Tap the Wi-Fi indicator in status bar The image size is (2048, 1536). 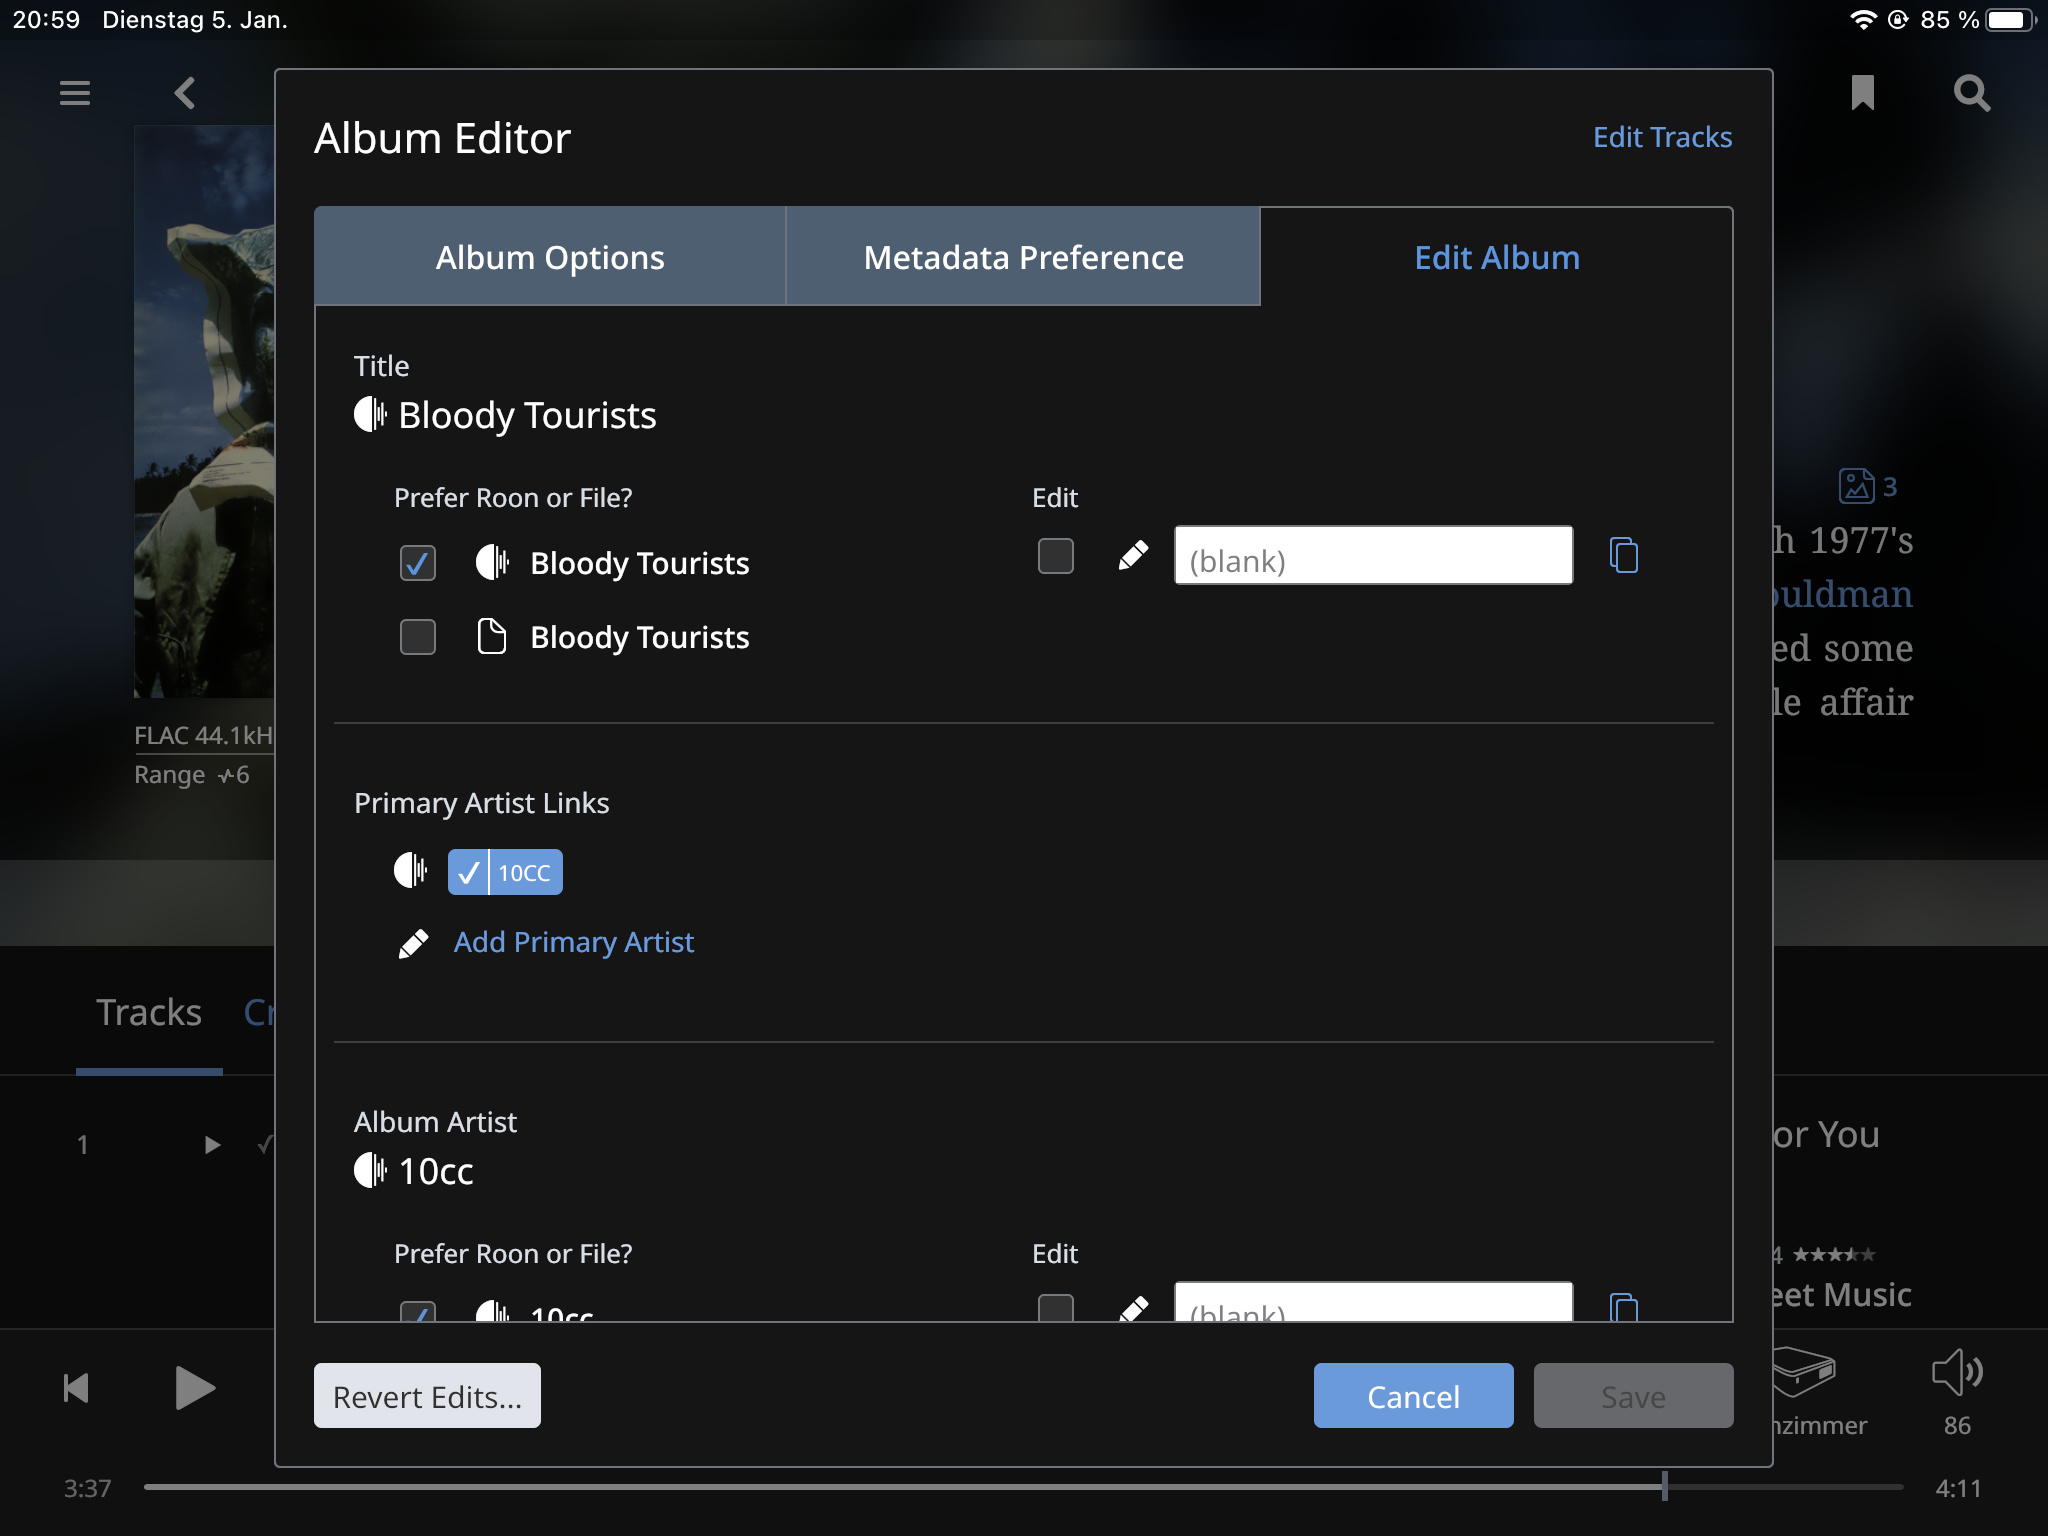point(1863,20)
